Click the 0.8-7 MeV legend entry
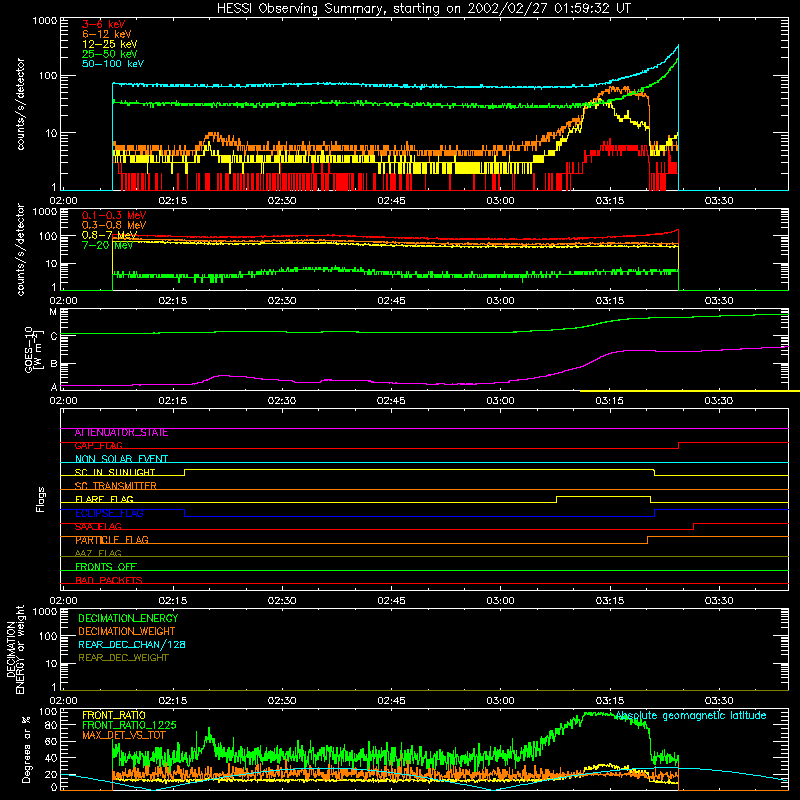 pyautogui.click(x=109, y=235)
